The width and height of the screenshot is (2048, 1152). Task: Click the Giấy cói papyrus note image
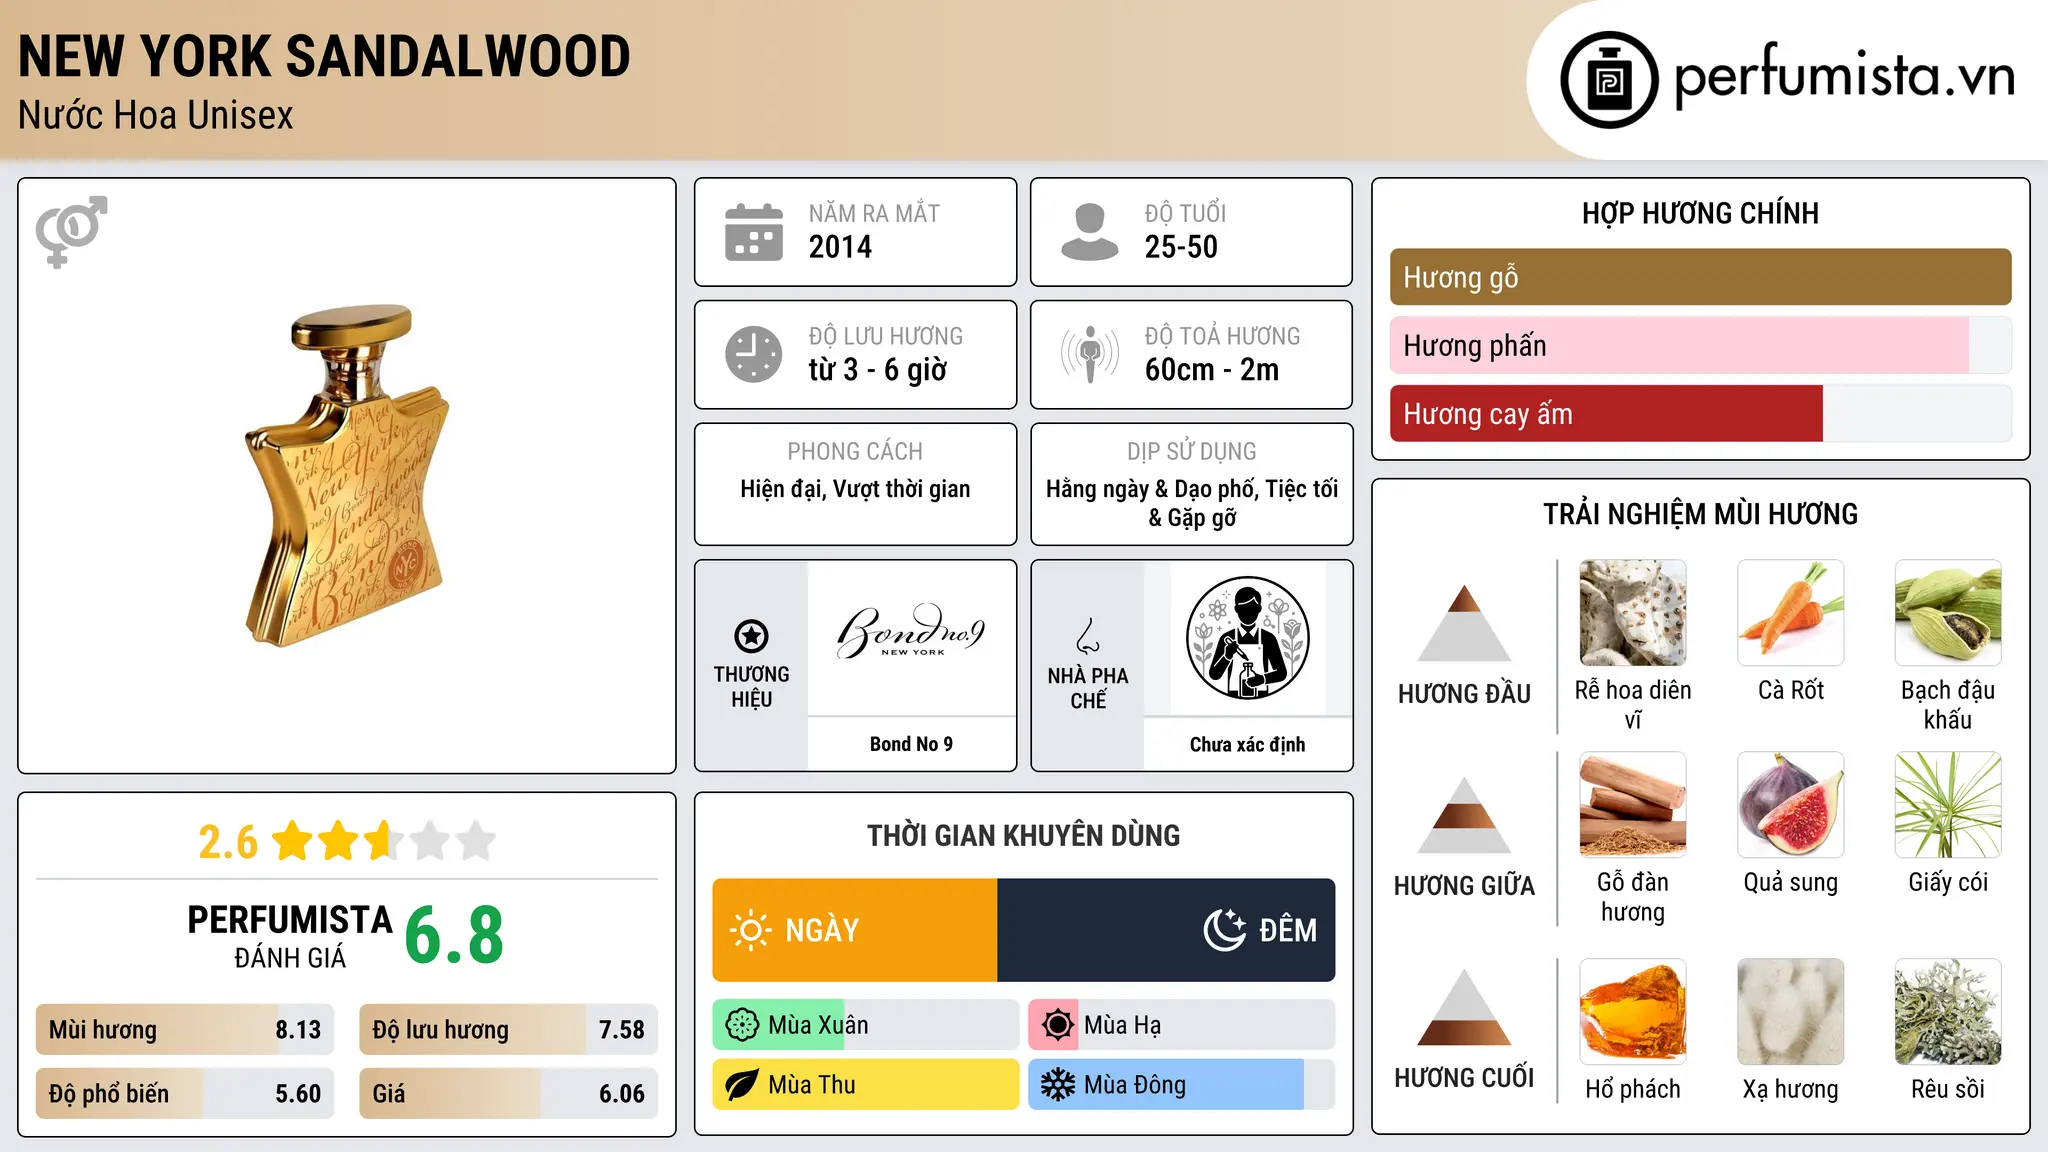tap(1948, 804)
